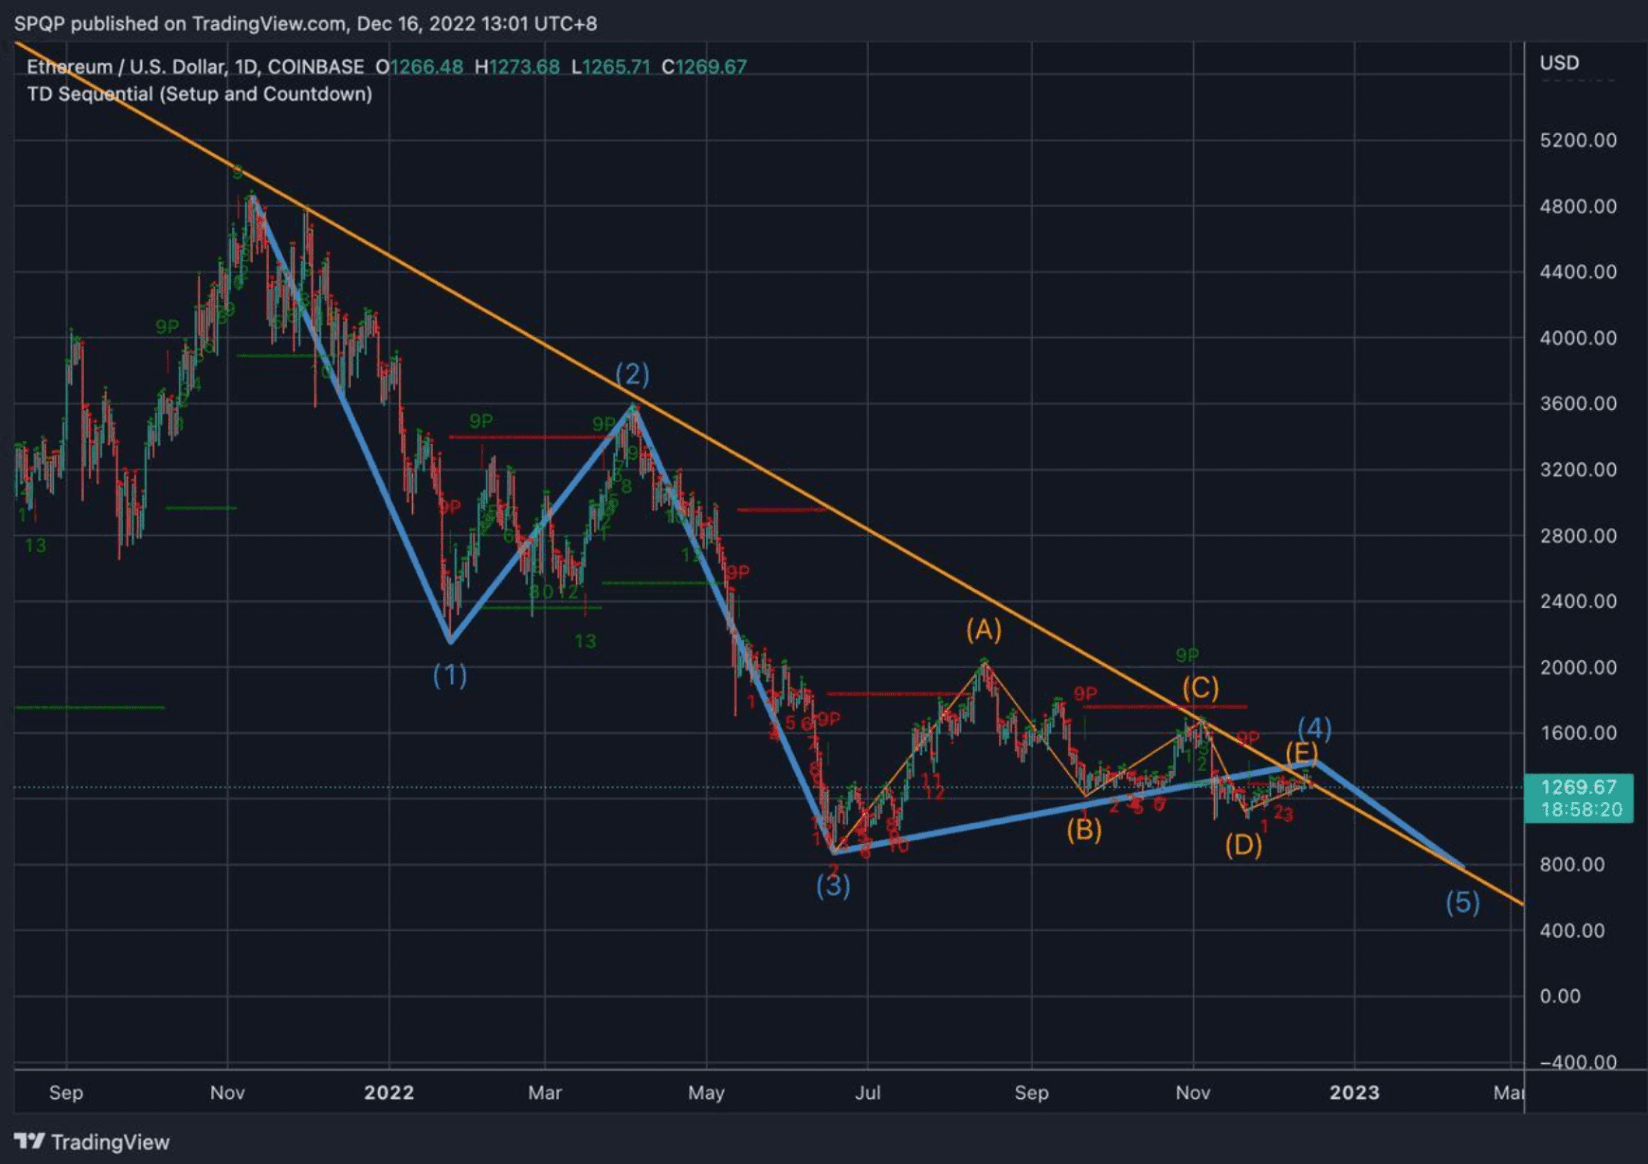Viewport: 1648px width, 1164px height.
Task: Click the 4400.00 price axis label
Action: click(x=1578, y=272)
